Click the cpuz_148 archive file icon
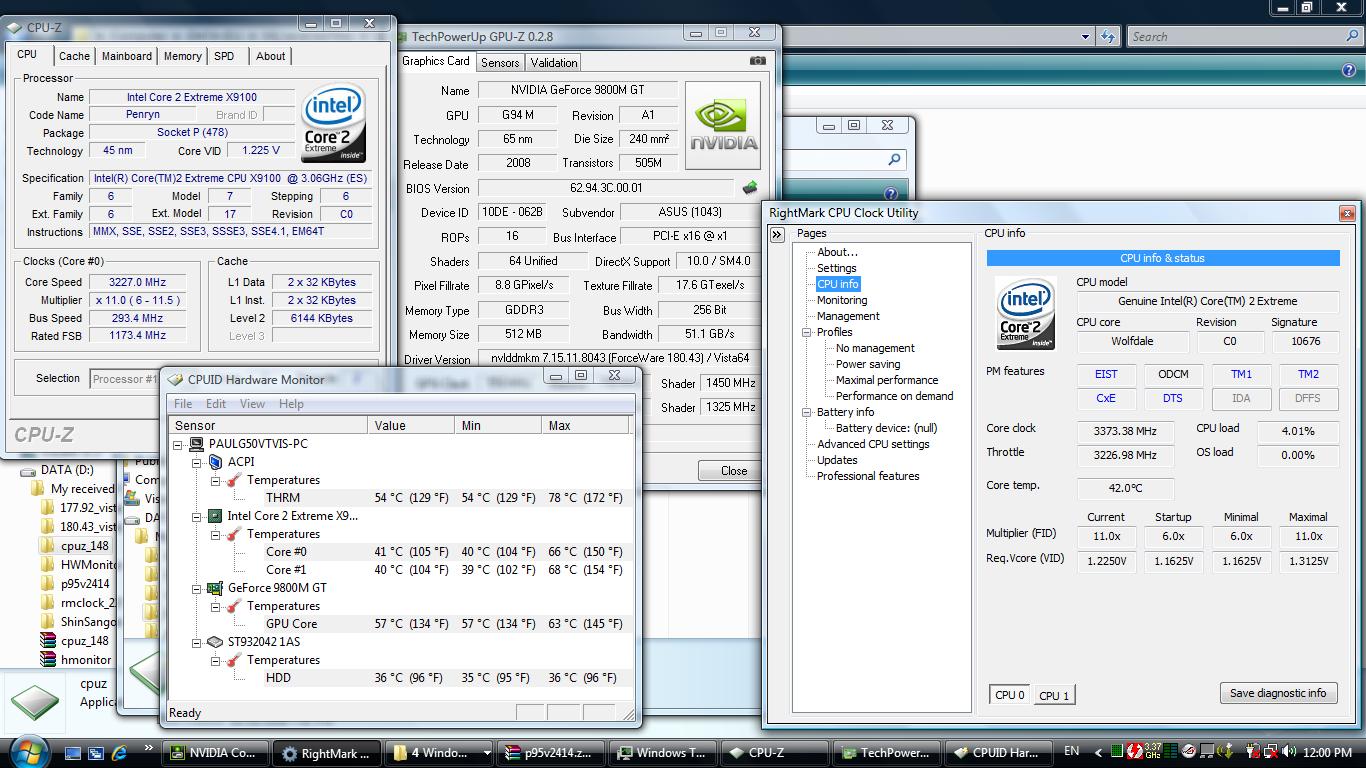The image size is (1366, 768). [x=48, y=641]
